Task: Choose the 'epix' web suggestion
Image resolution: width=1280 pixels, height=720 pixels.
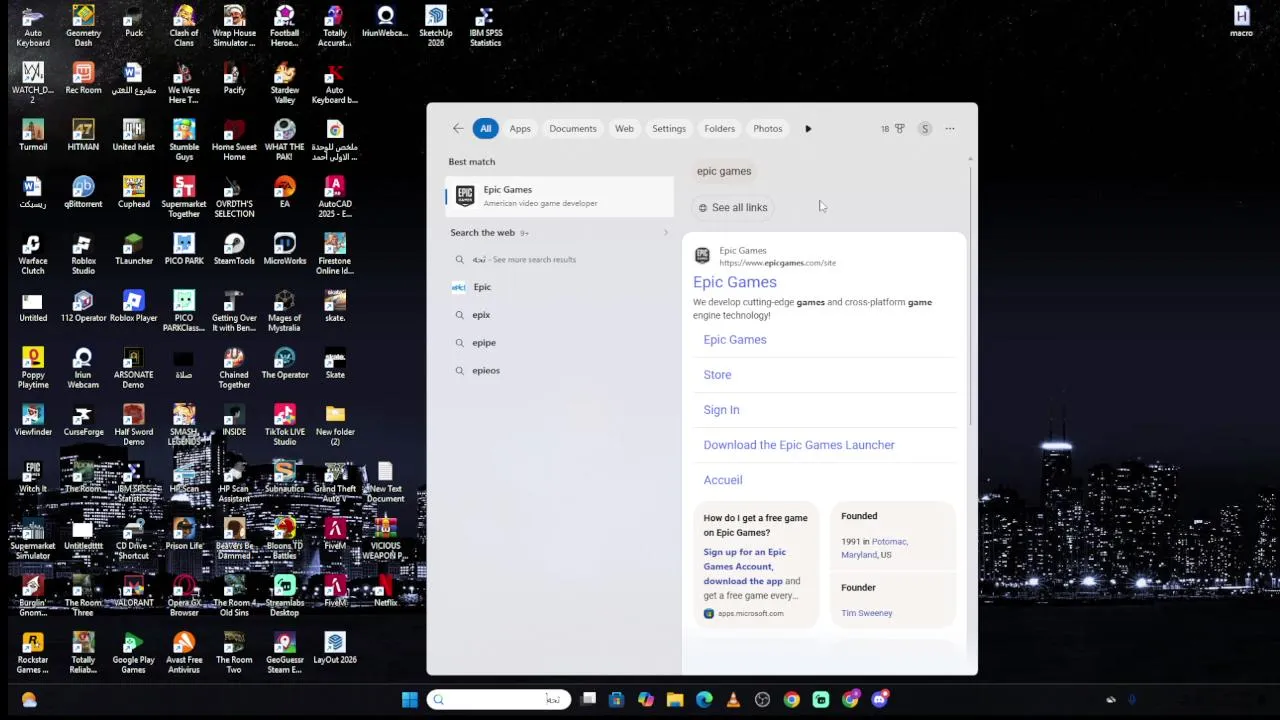Action: pyautogui.click(x=560, y=315)
